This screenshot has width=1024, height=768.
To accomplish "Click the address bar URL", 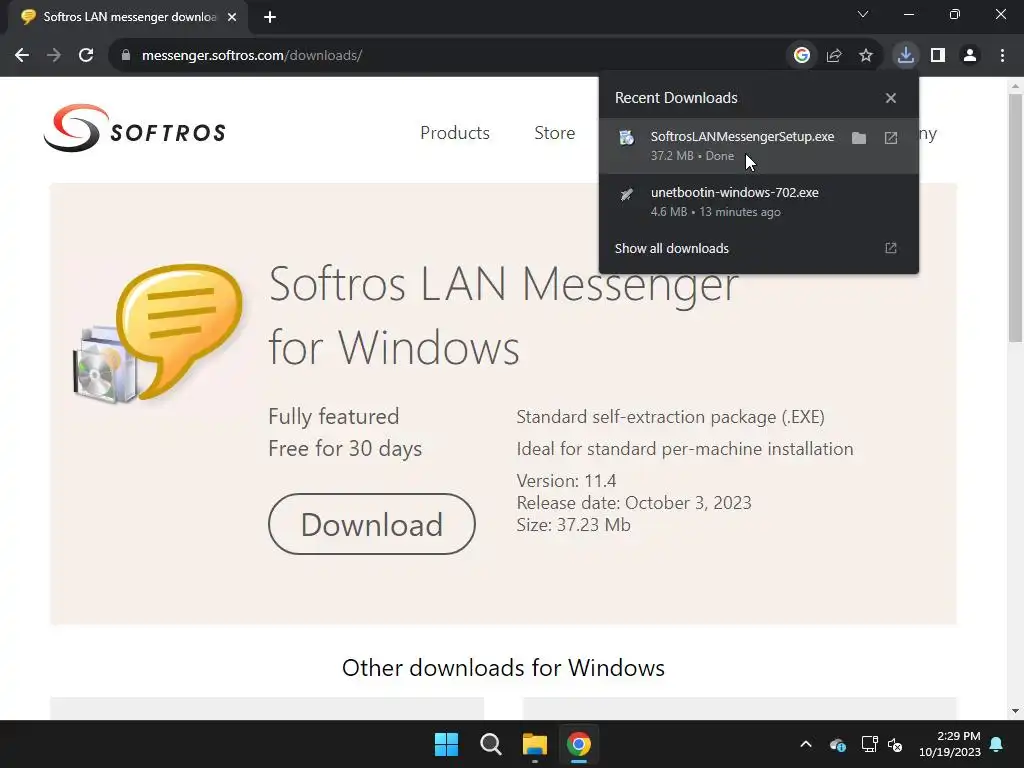I will 252,56.
